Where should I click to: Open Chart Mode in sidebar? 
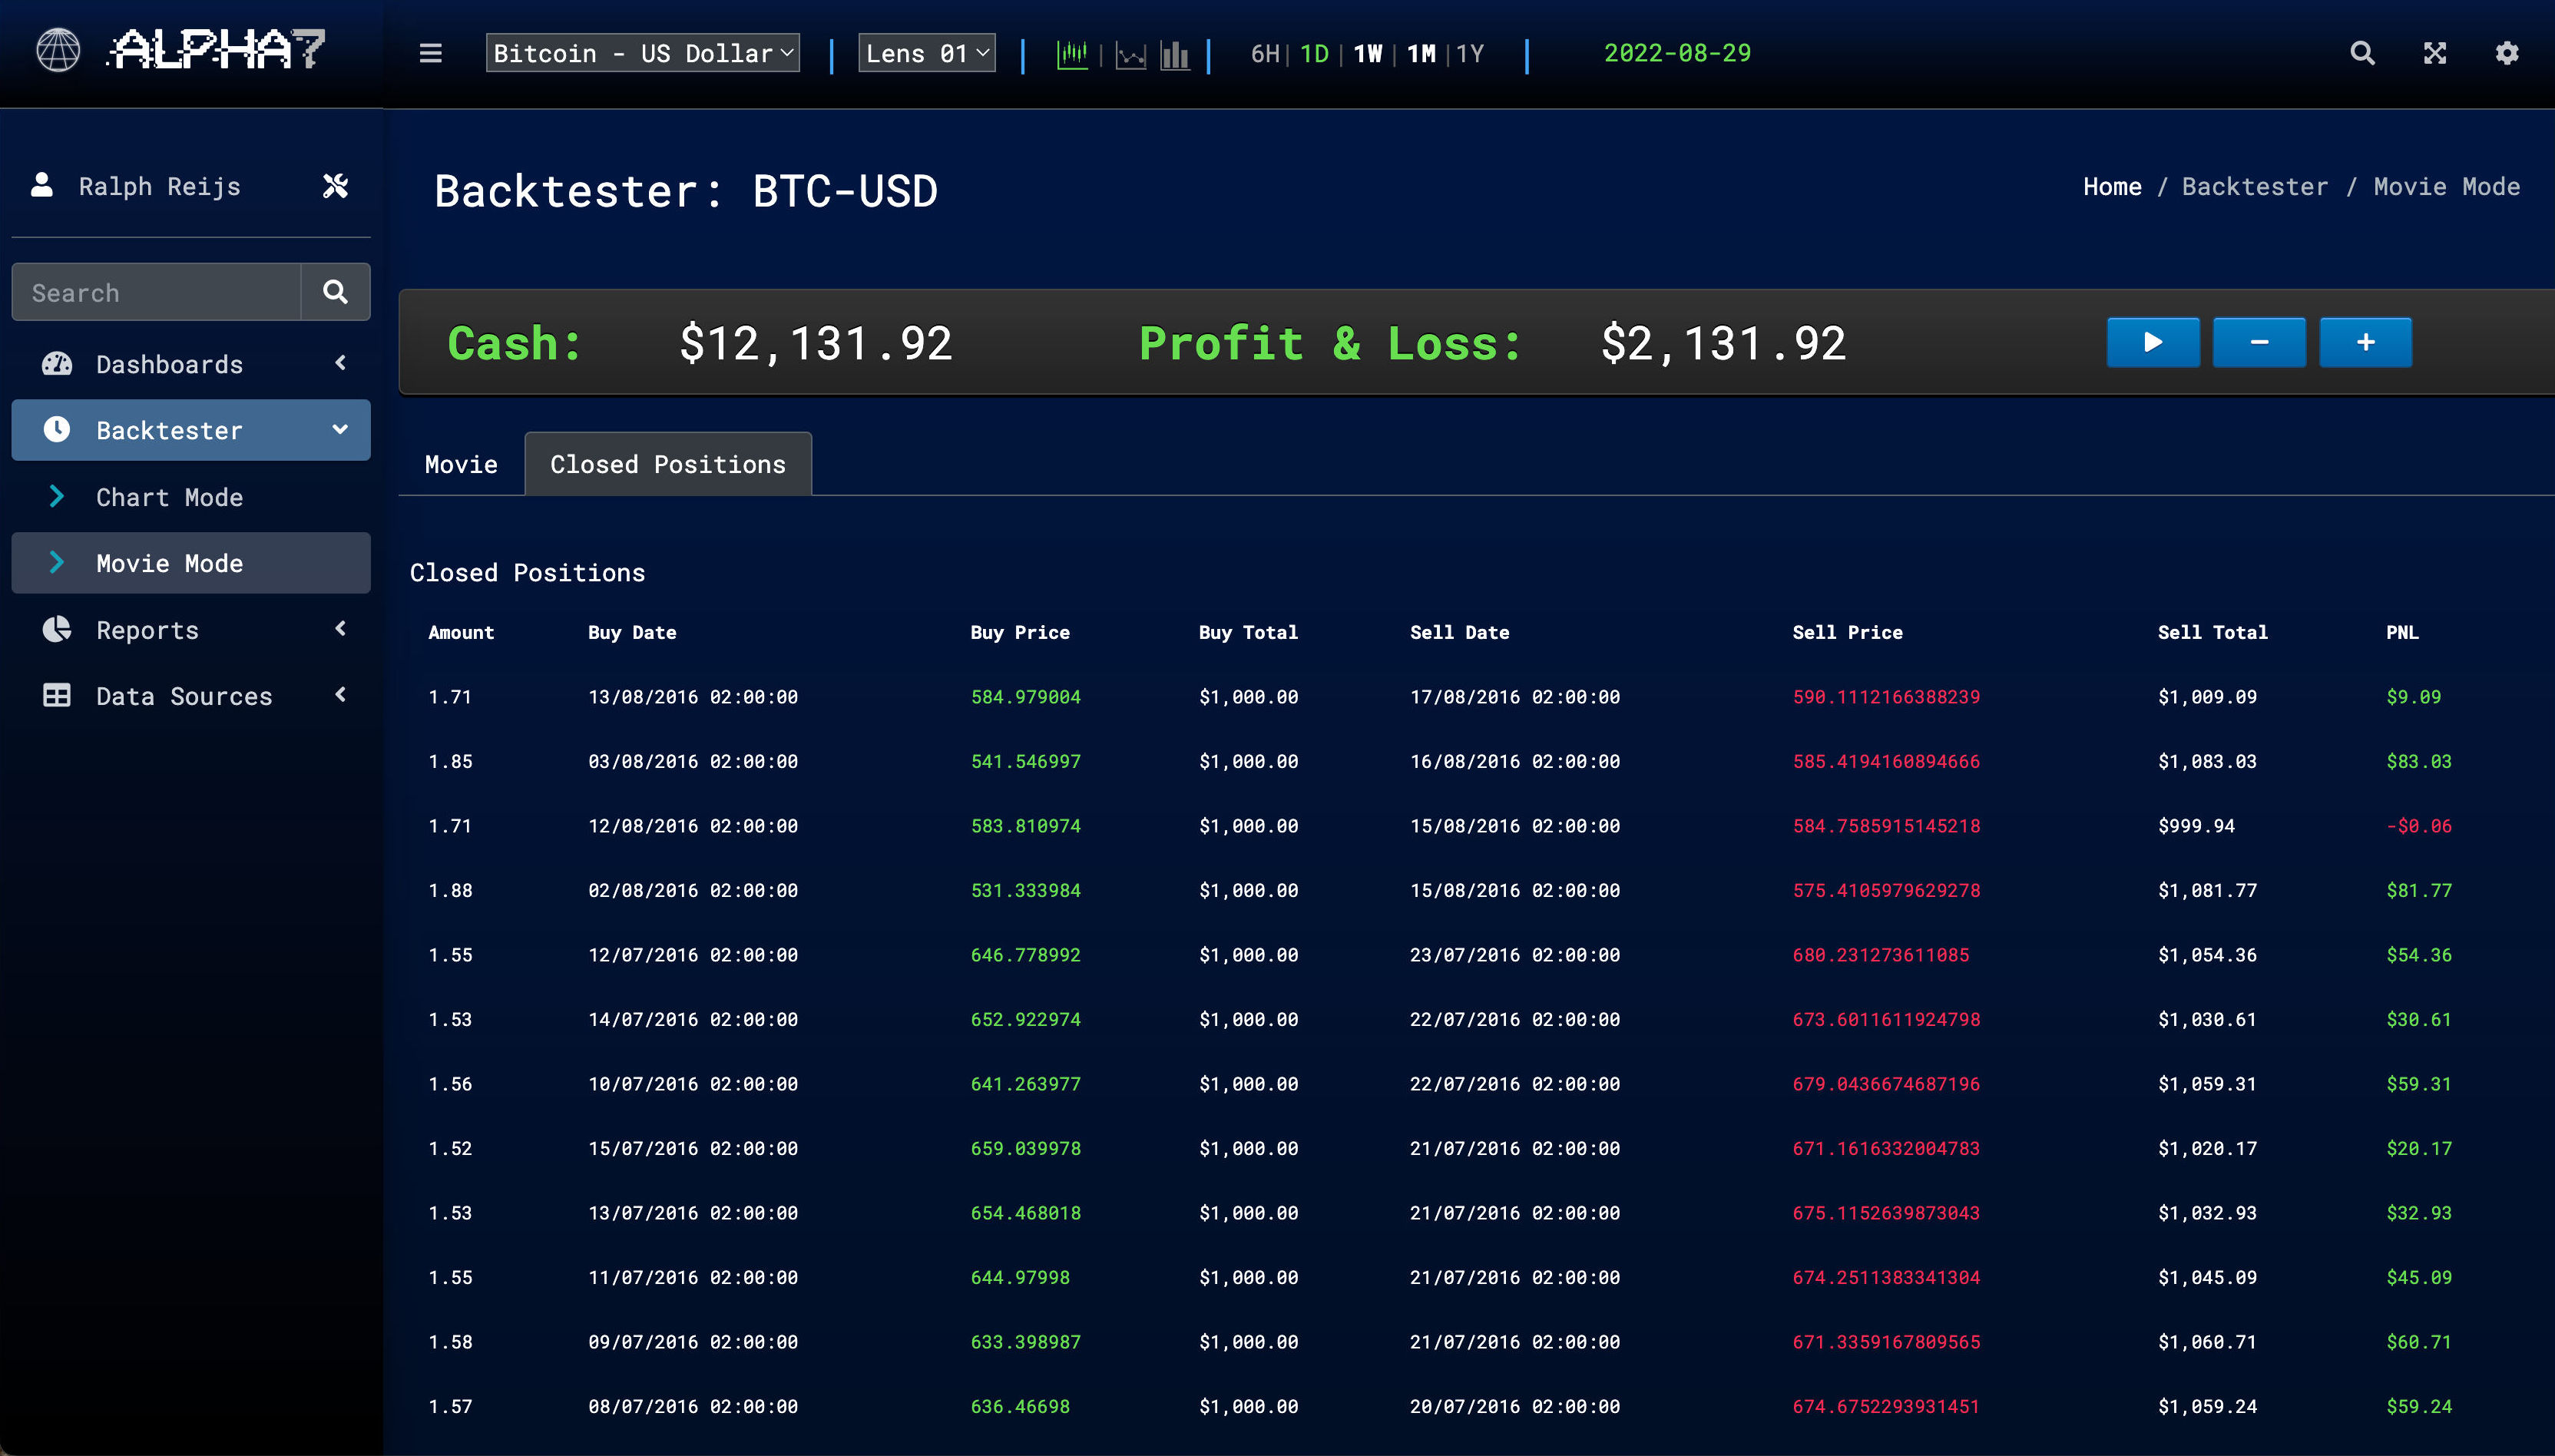coord(169,497)
